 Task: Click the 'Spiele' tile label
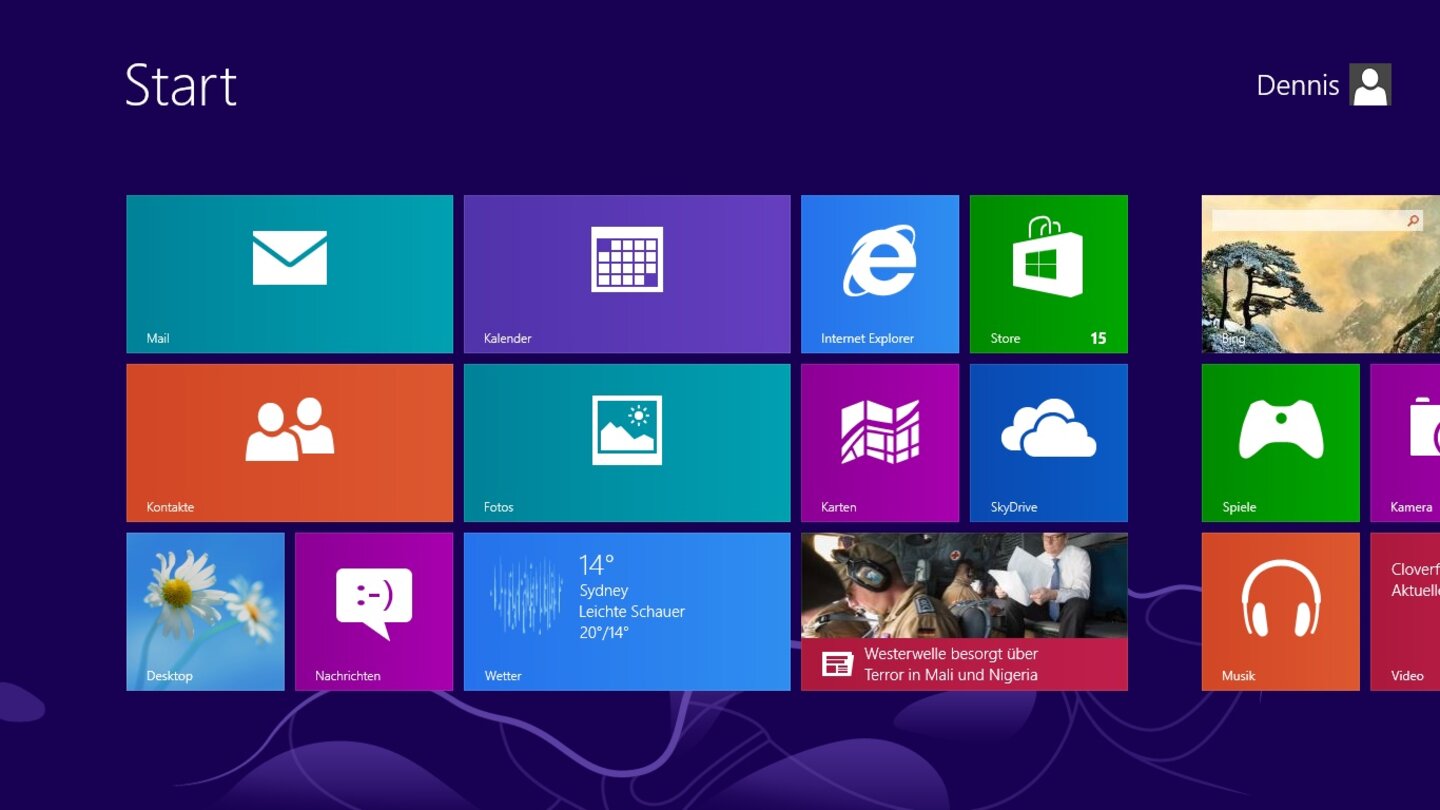tap(1239, 507)
